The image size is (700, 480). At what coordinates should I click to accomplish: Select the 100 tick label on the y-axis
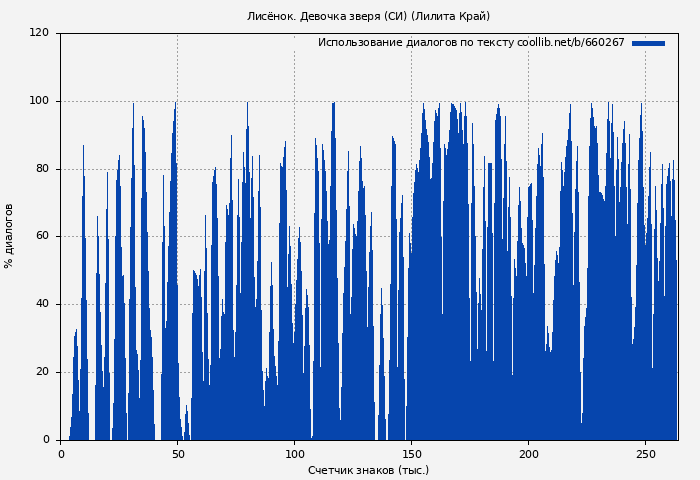[39, 101]
